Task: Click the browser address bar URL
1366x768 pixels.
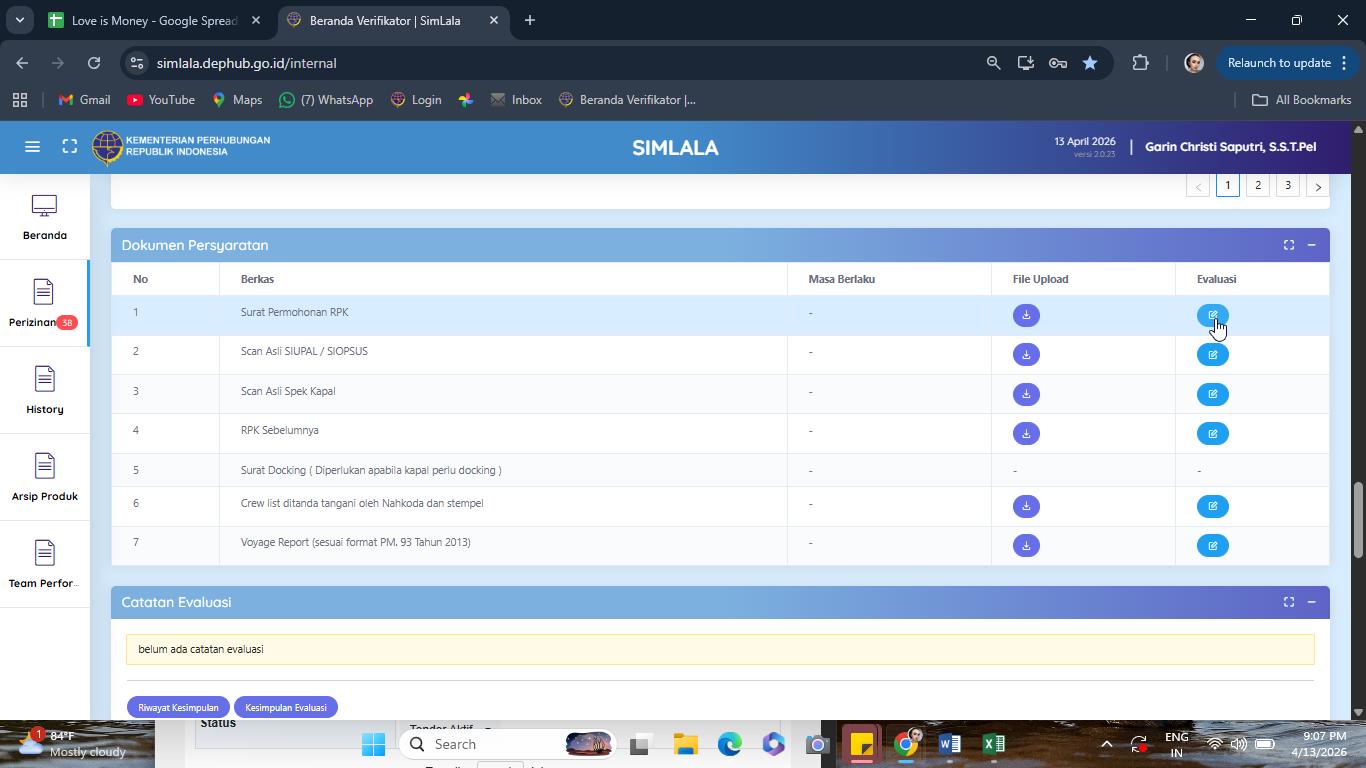Action: coord(246,63)
